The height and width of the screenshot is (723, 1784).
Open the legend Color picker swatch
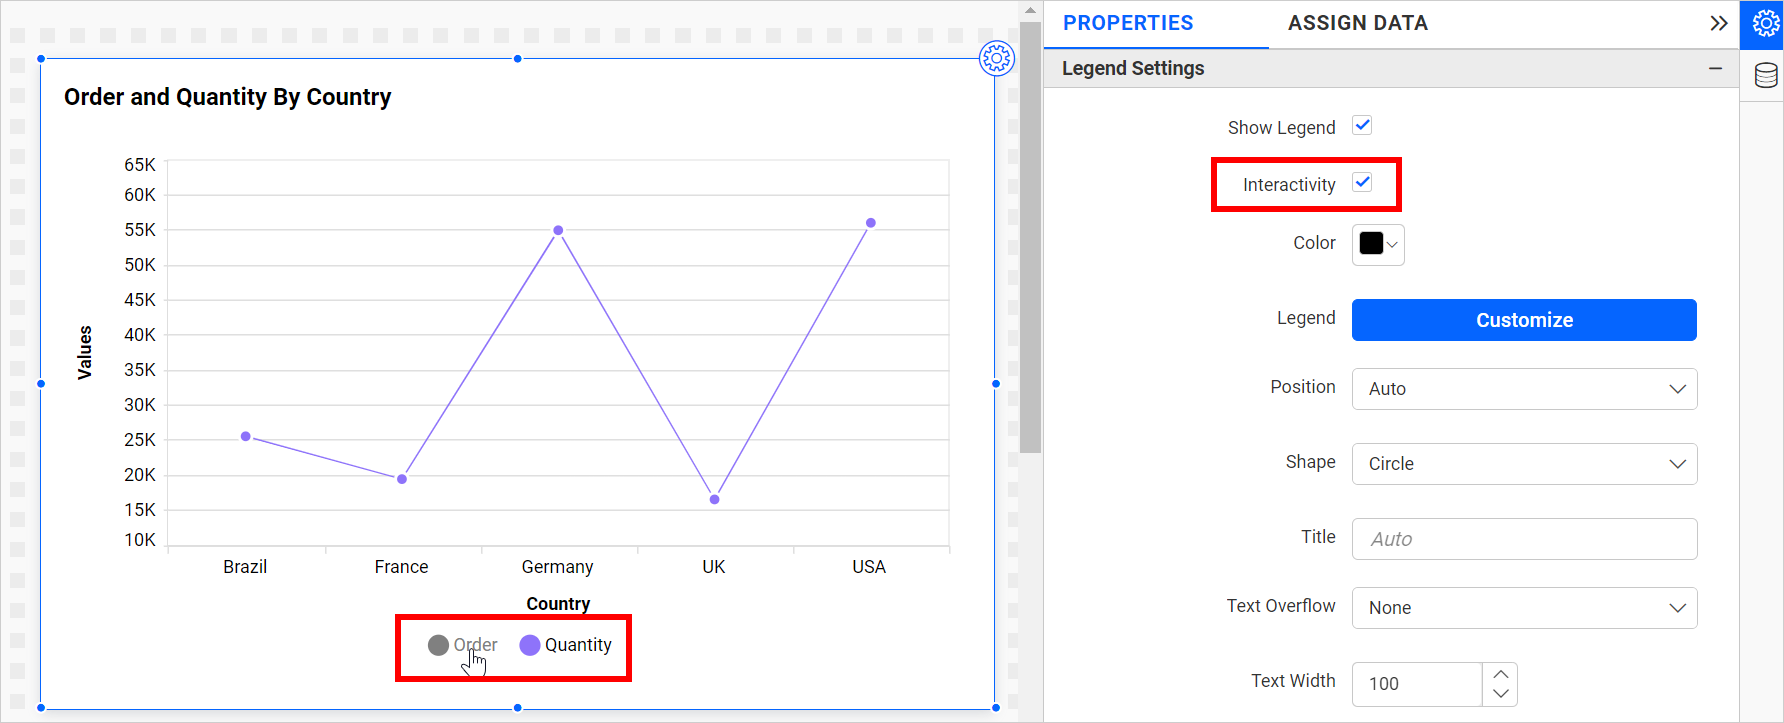point(1378,244)
